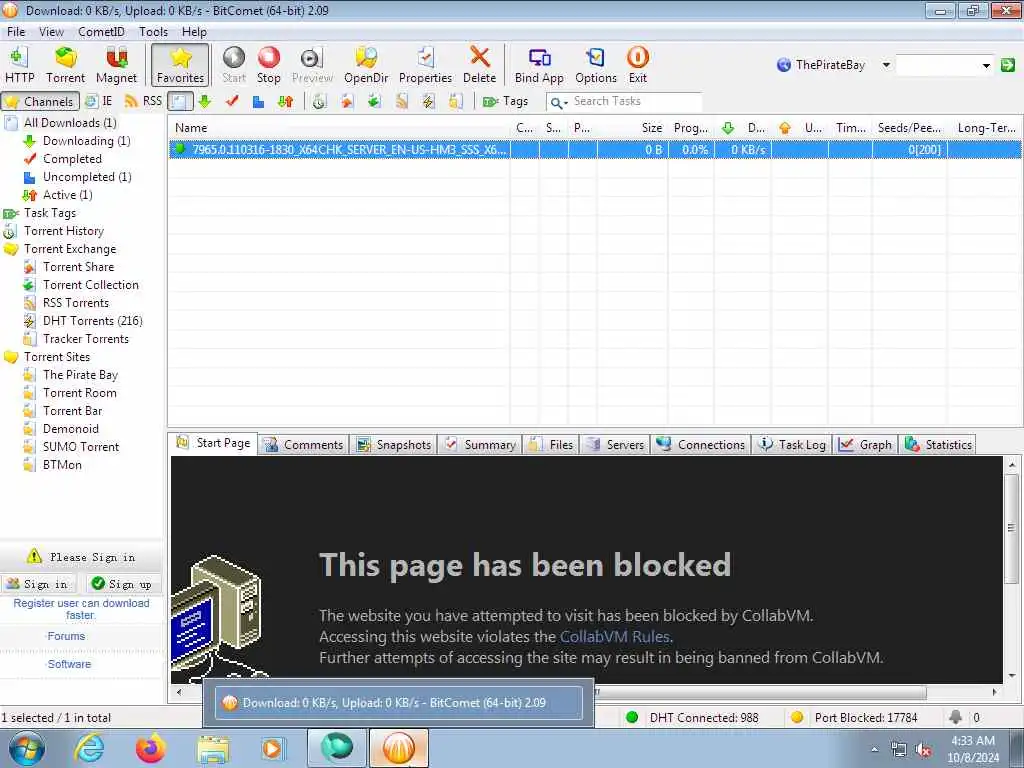Open the CometID menu

tap(101, 31)
